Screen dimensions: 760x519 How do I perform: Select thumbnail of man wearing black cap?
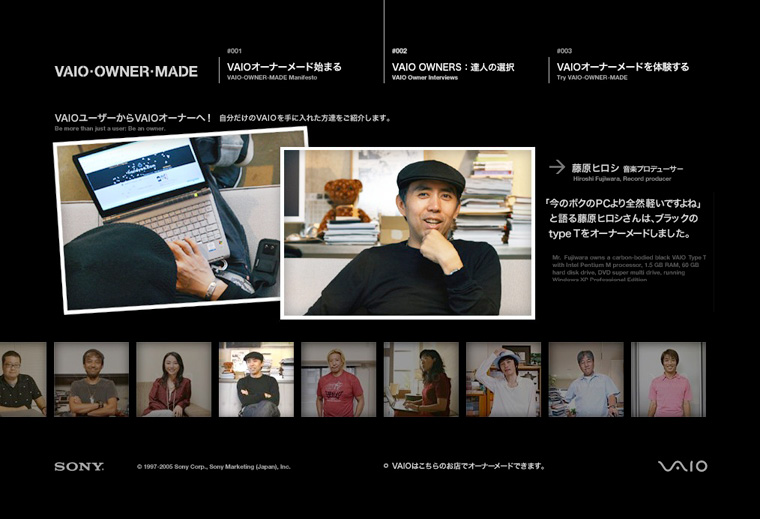pos(256,379)
